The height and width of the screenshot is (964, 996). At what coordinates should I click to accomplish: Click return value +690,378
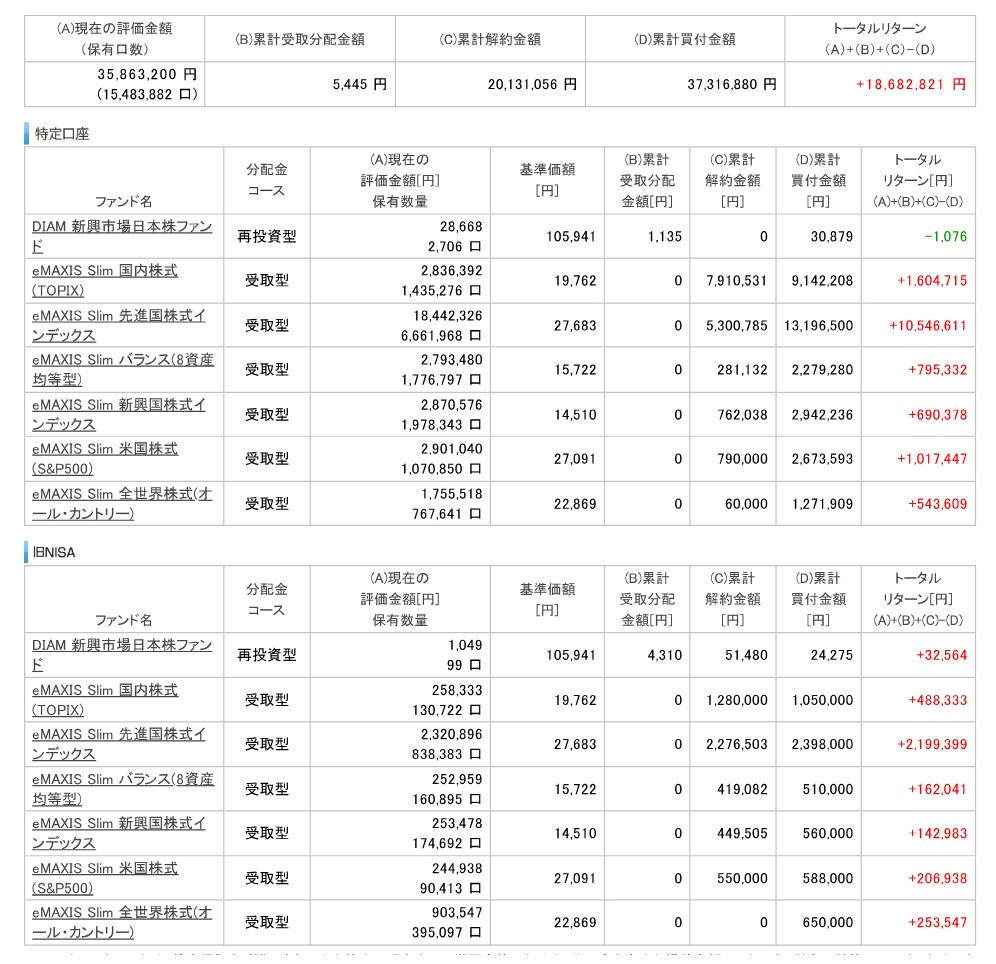tap(938, 415)
